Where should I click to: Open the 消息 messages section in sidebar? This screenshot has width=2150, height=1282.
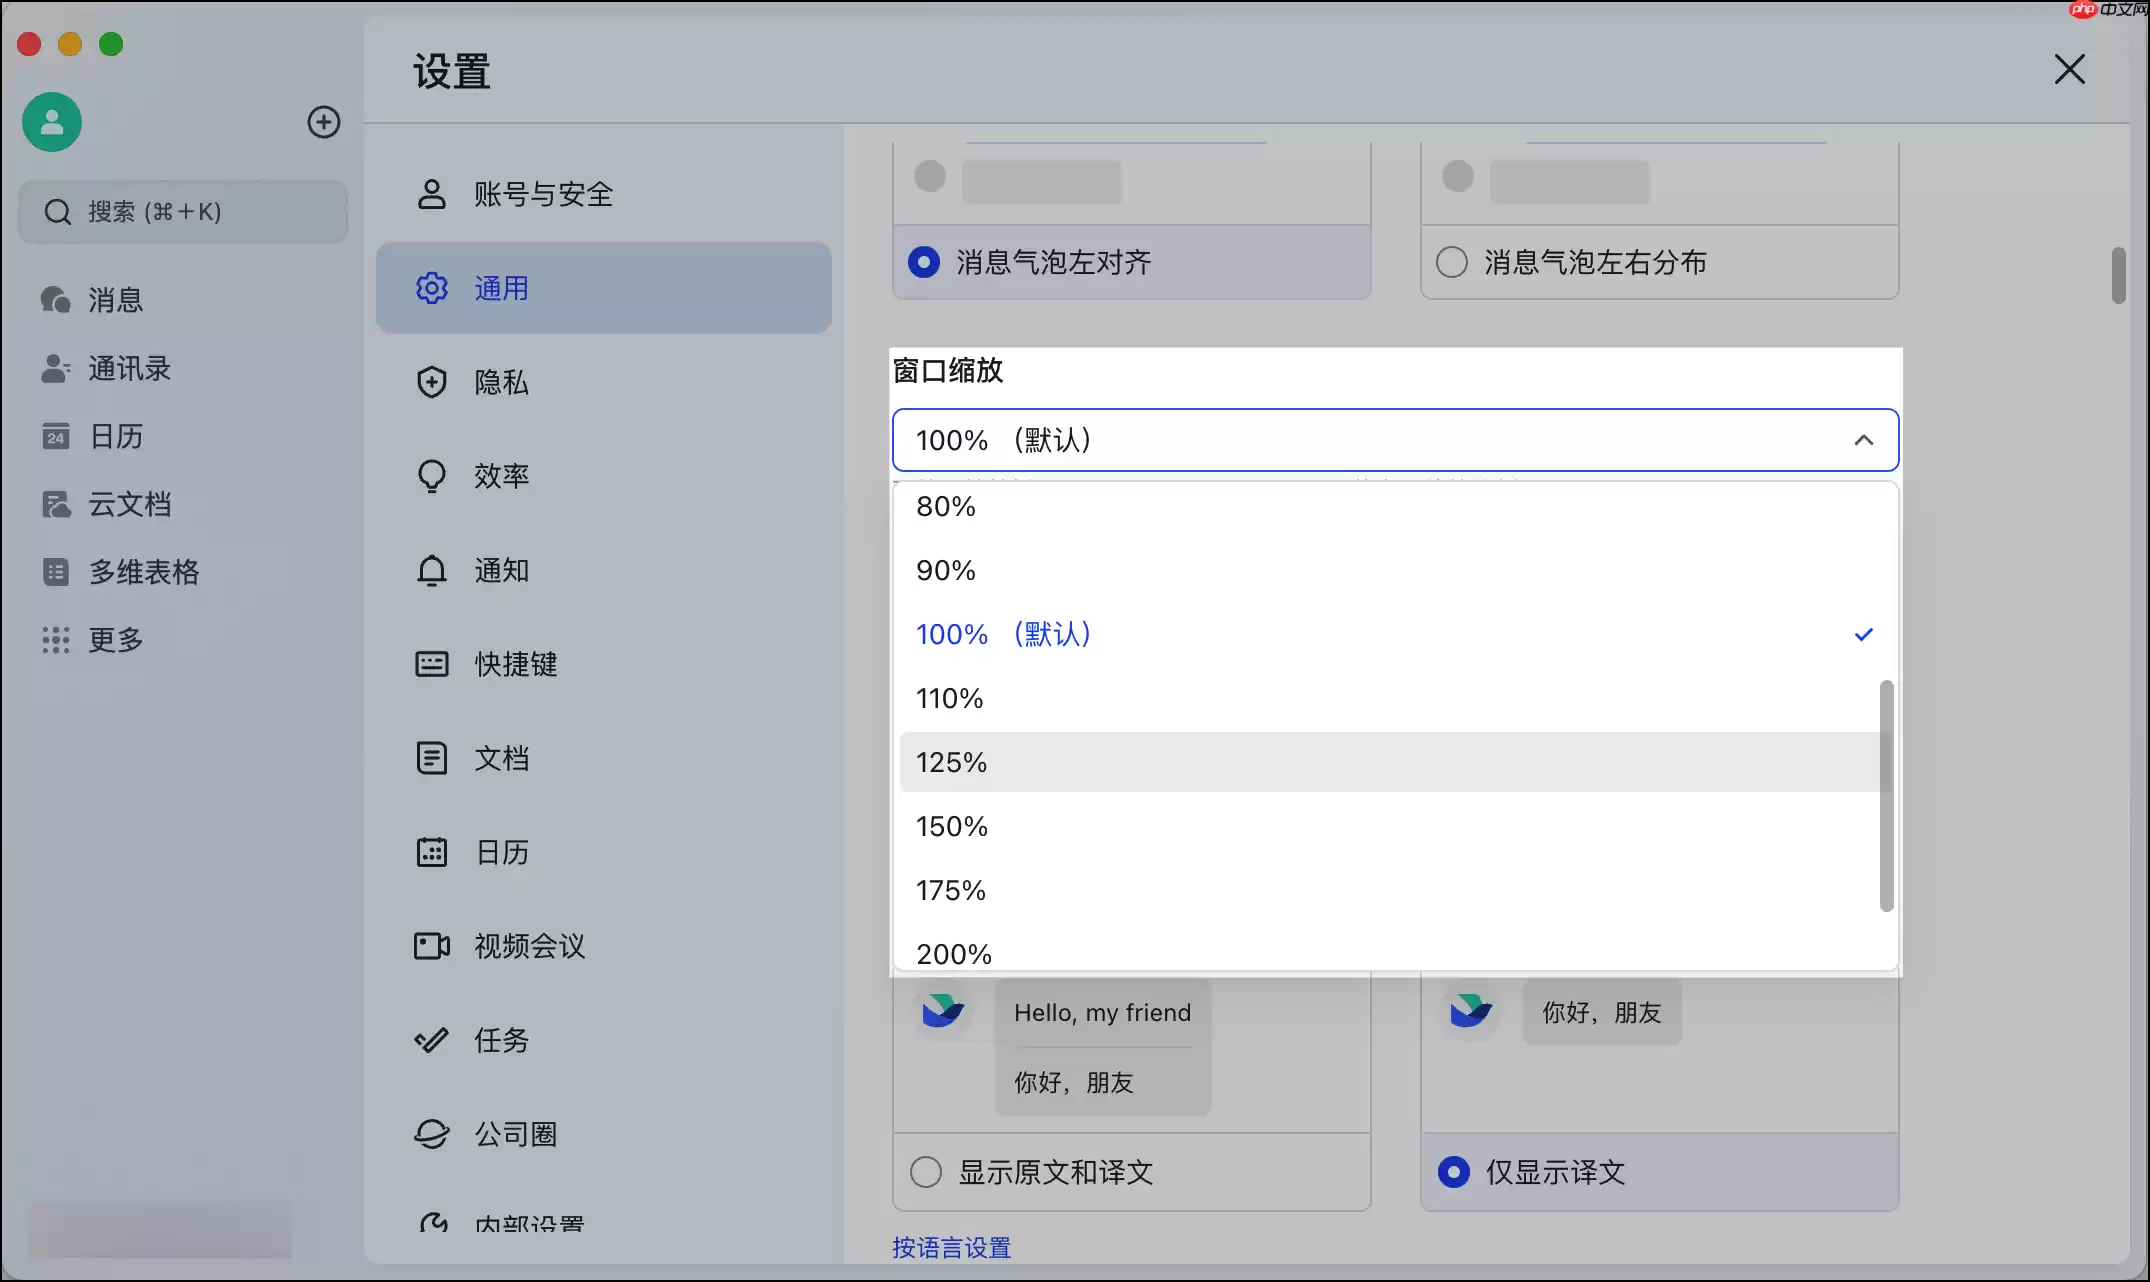coord(113,299)
